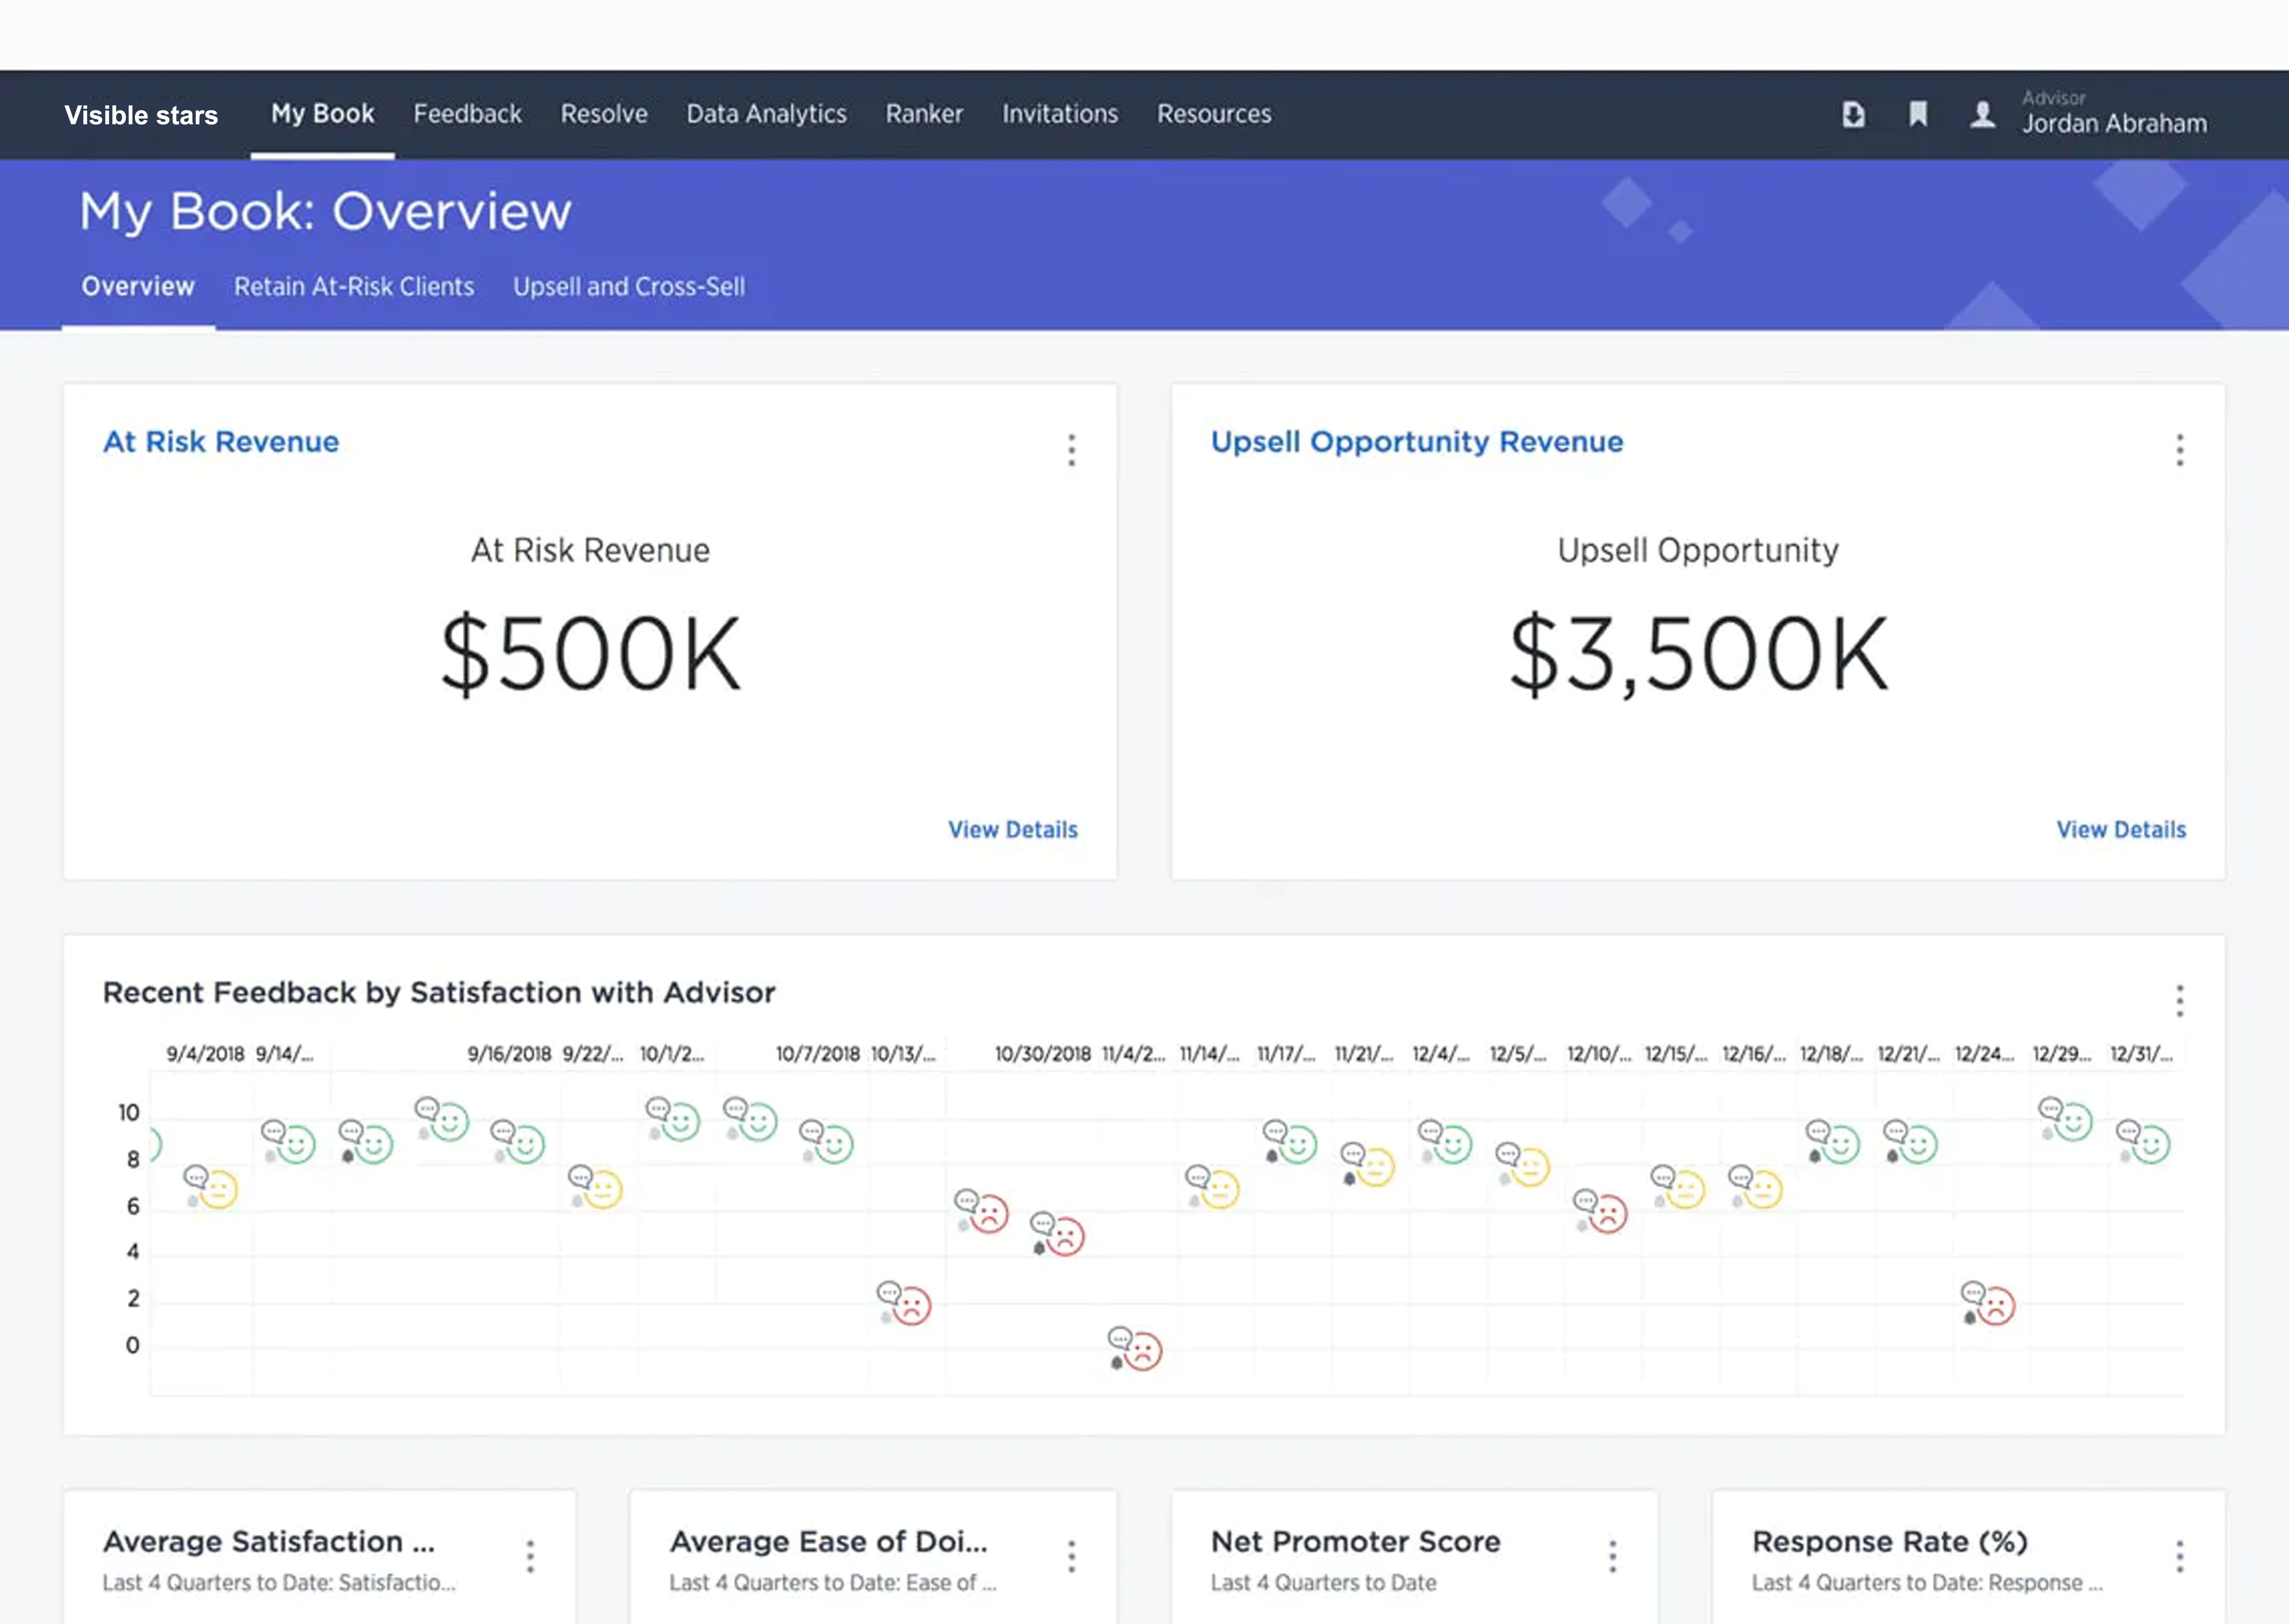This screenshot has width=2289, height=1624.
Task: Switch to Upsell and Cross-Sell tab
Action: [x=629, y=287]
